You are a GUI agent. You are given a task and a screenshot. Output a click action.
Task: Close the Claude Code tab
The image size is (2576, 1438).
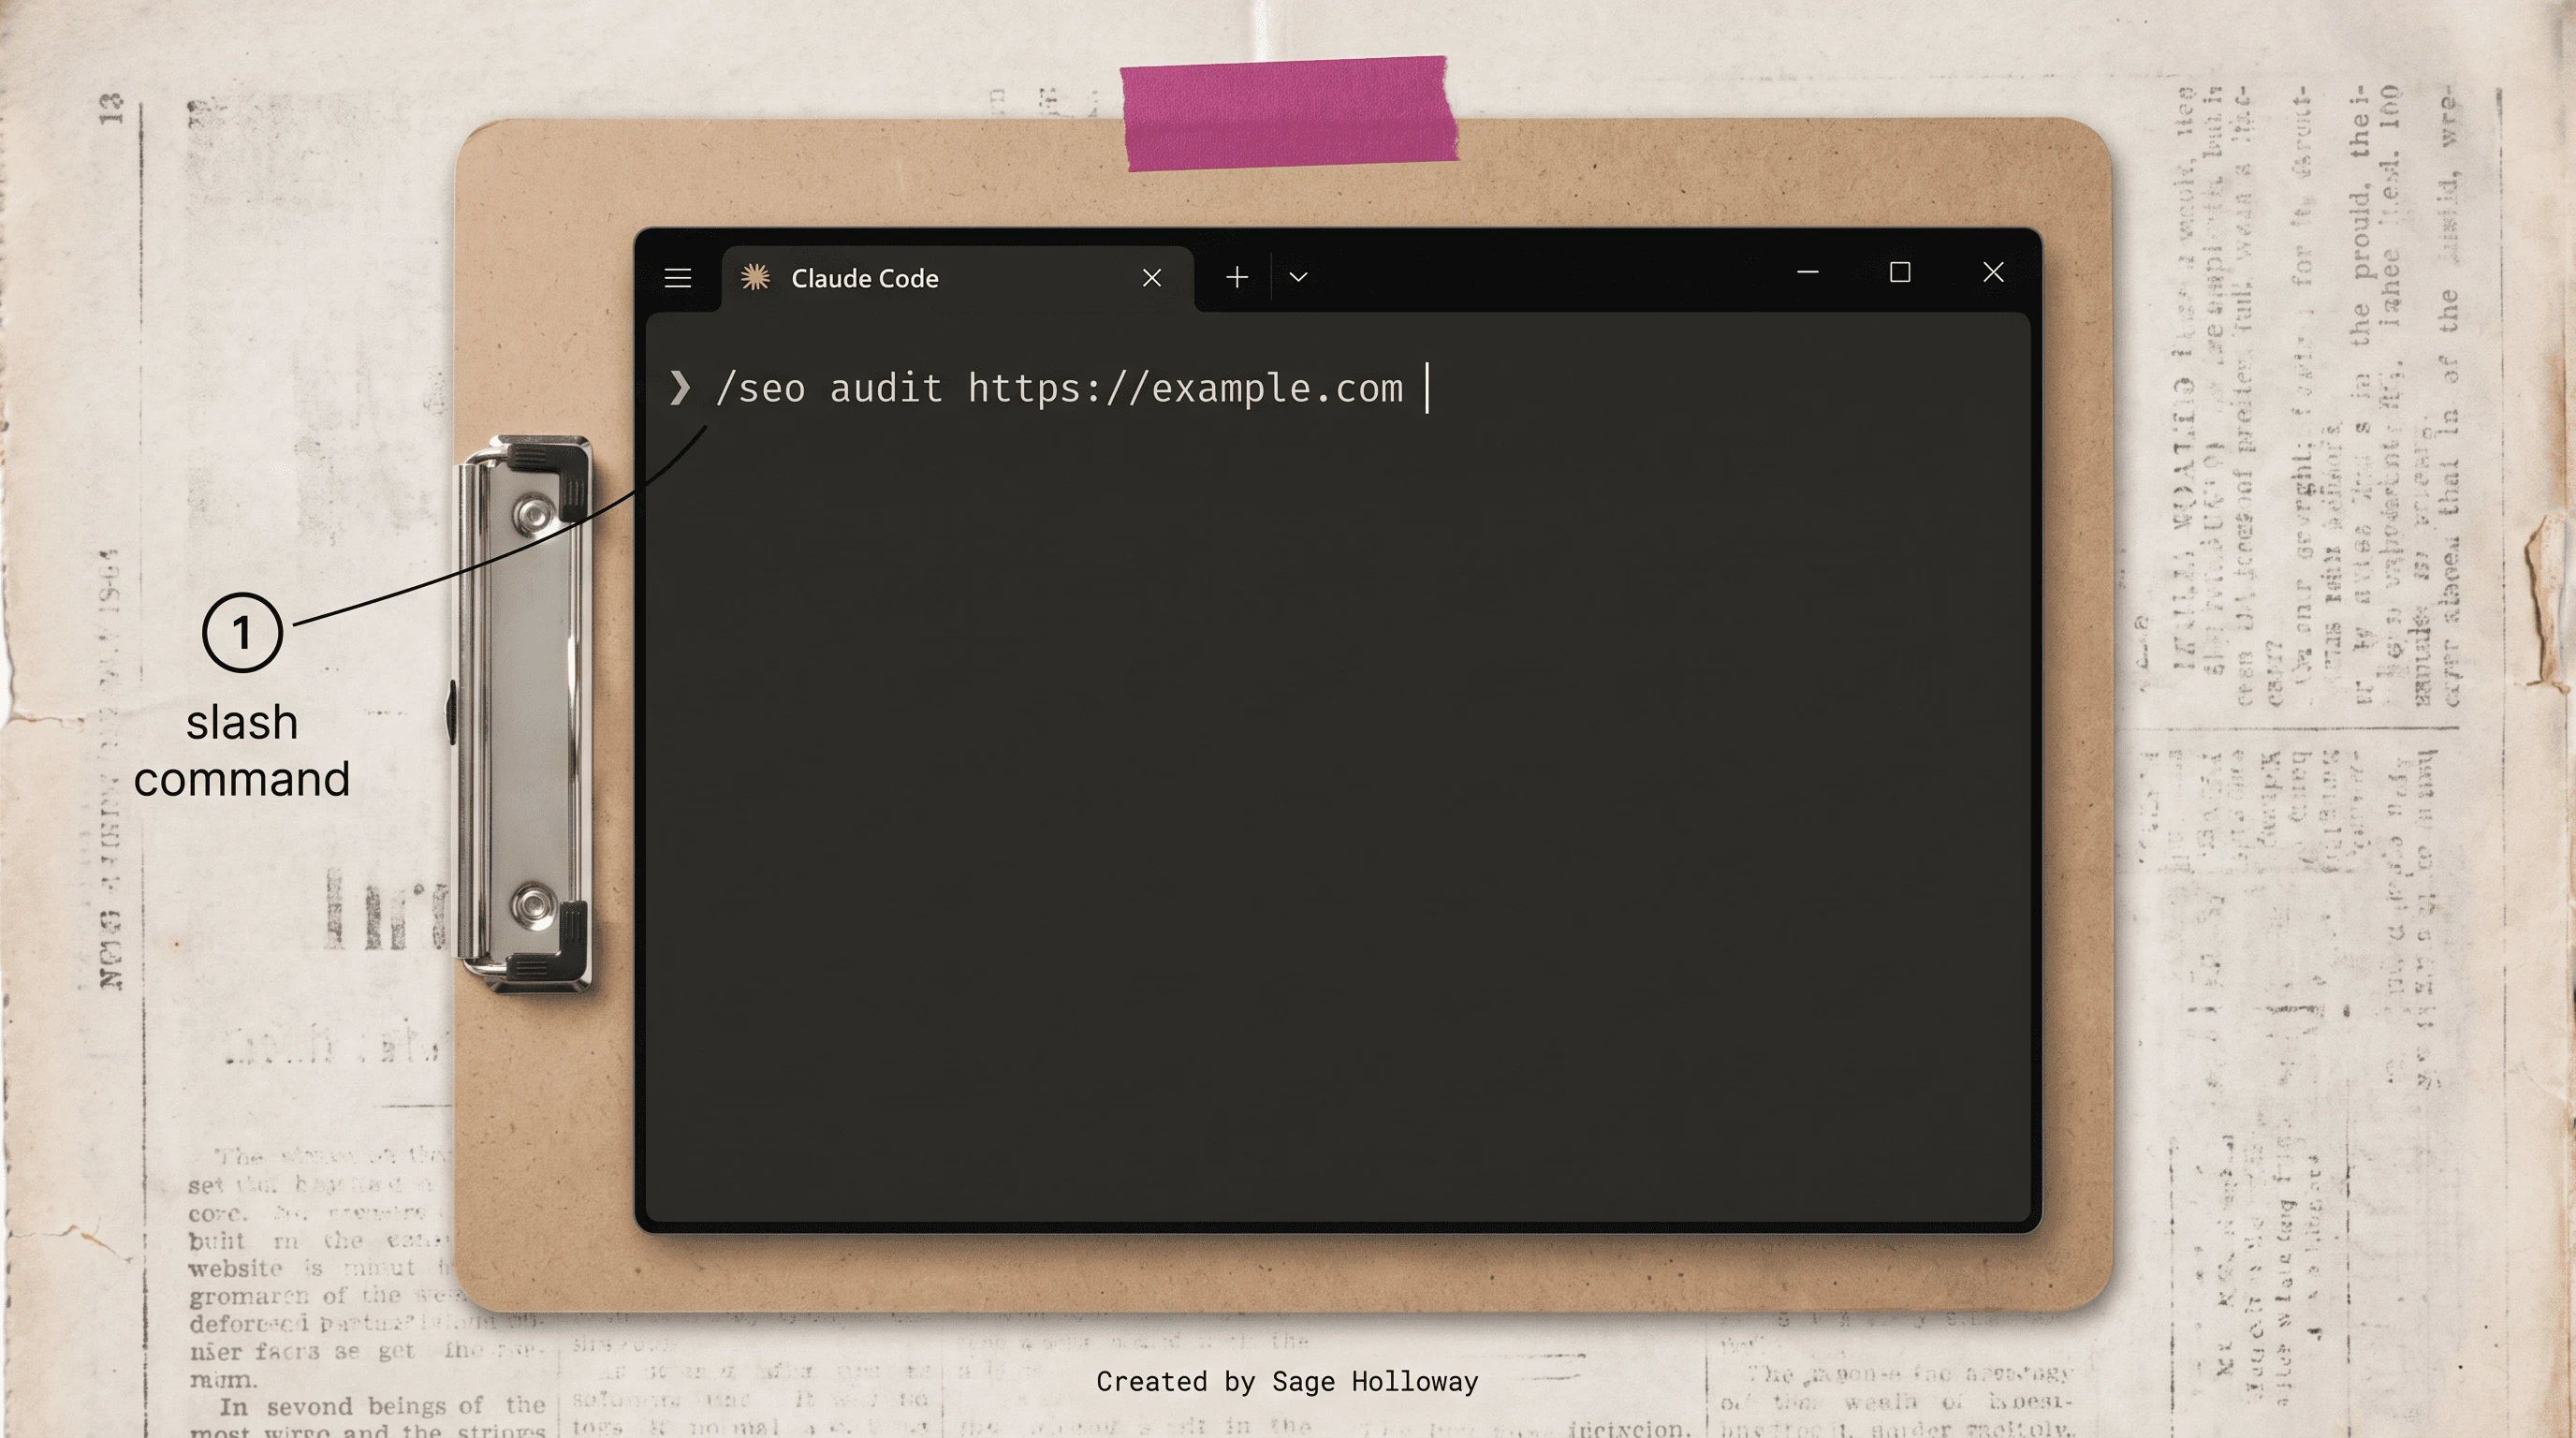pyautogui.click(x=1152, y=278)
